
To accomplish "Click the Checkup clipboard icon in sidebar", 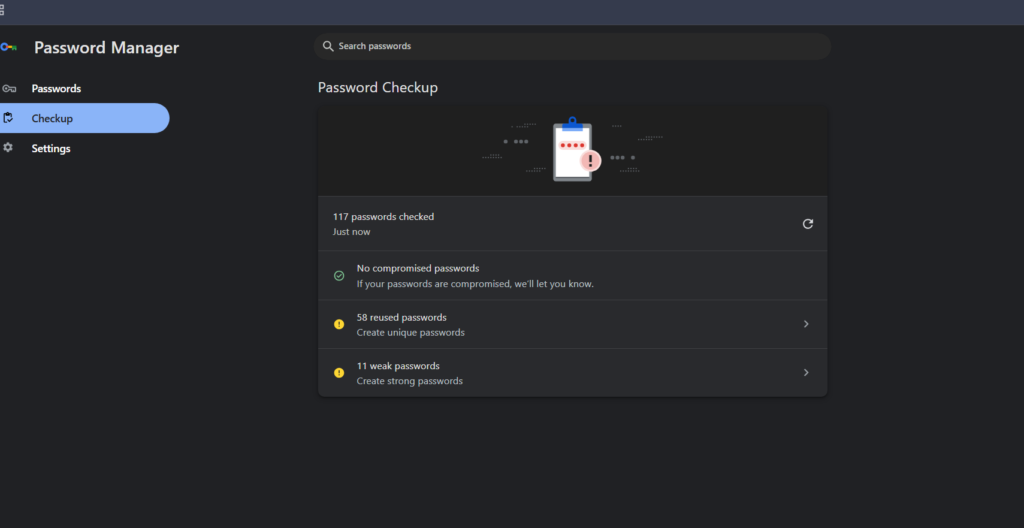I will click(8, 118).
